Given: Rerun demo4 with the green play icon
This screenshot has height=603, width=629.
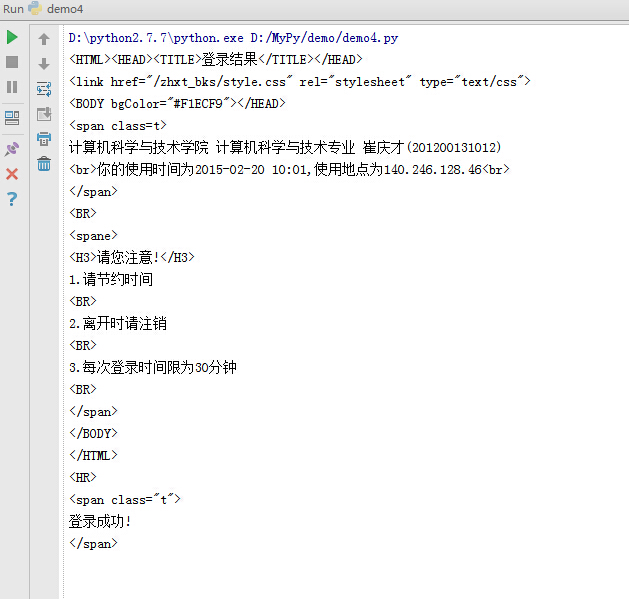Looking at the screenshot, I should (x=12, y=37).
